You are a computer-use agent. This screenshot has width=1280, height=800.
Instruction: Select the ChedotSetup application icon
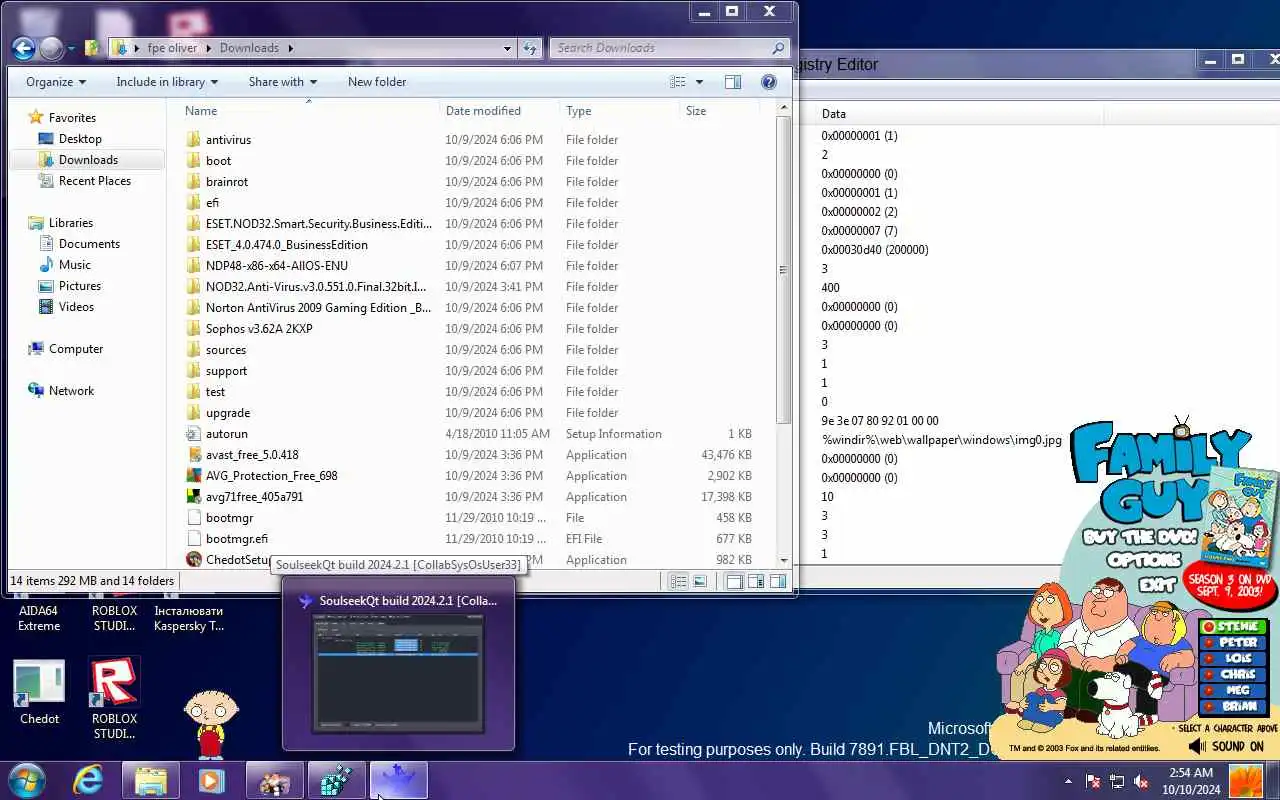pos(194,559)
